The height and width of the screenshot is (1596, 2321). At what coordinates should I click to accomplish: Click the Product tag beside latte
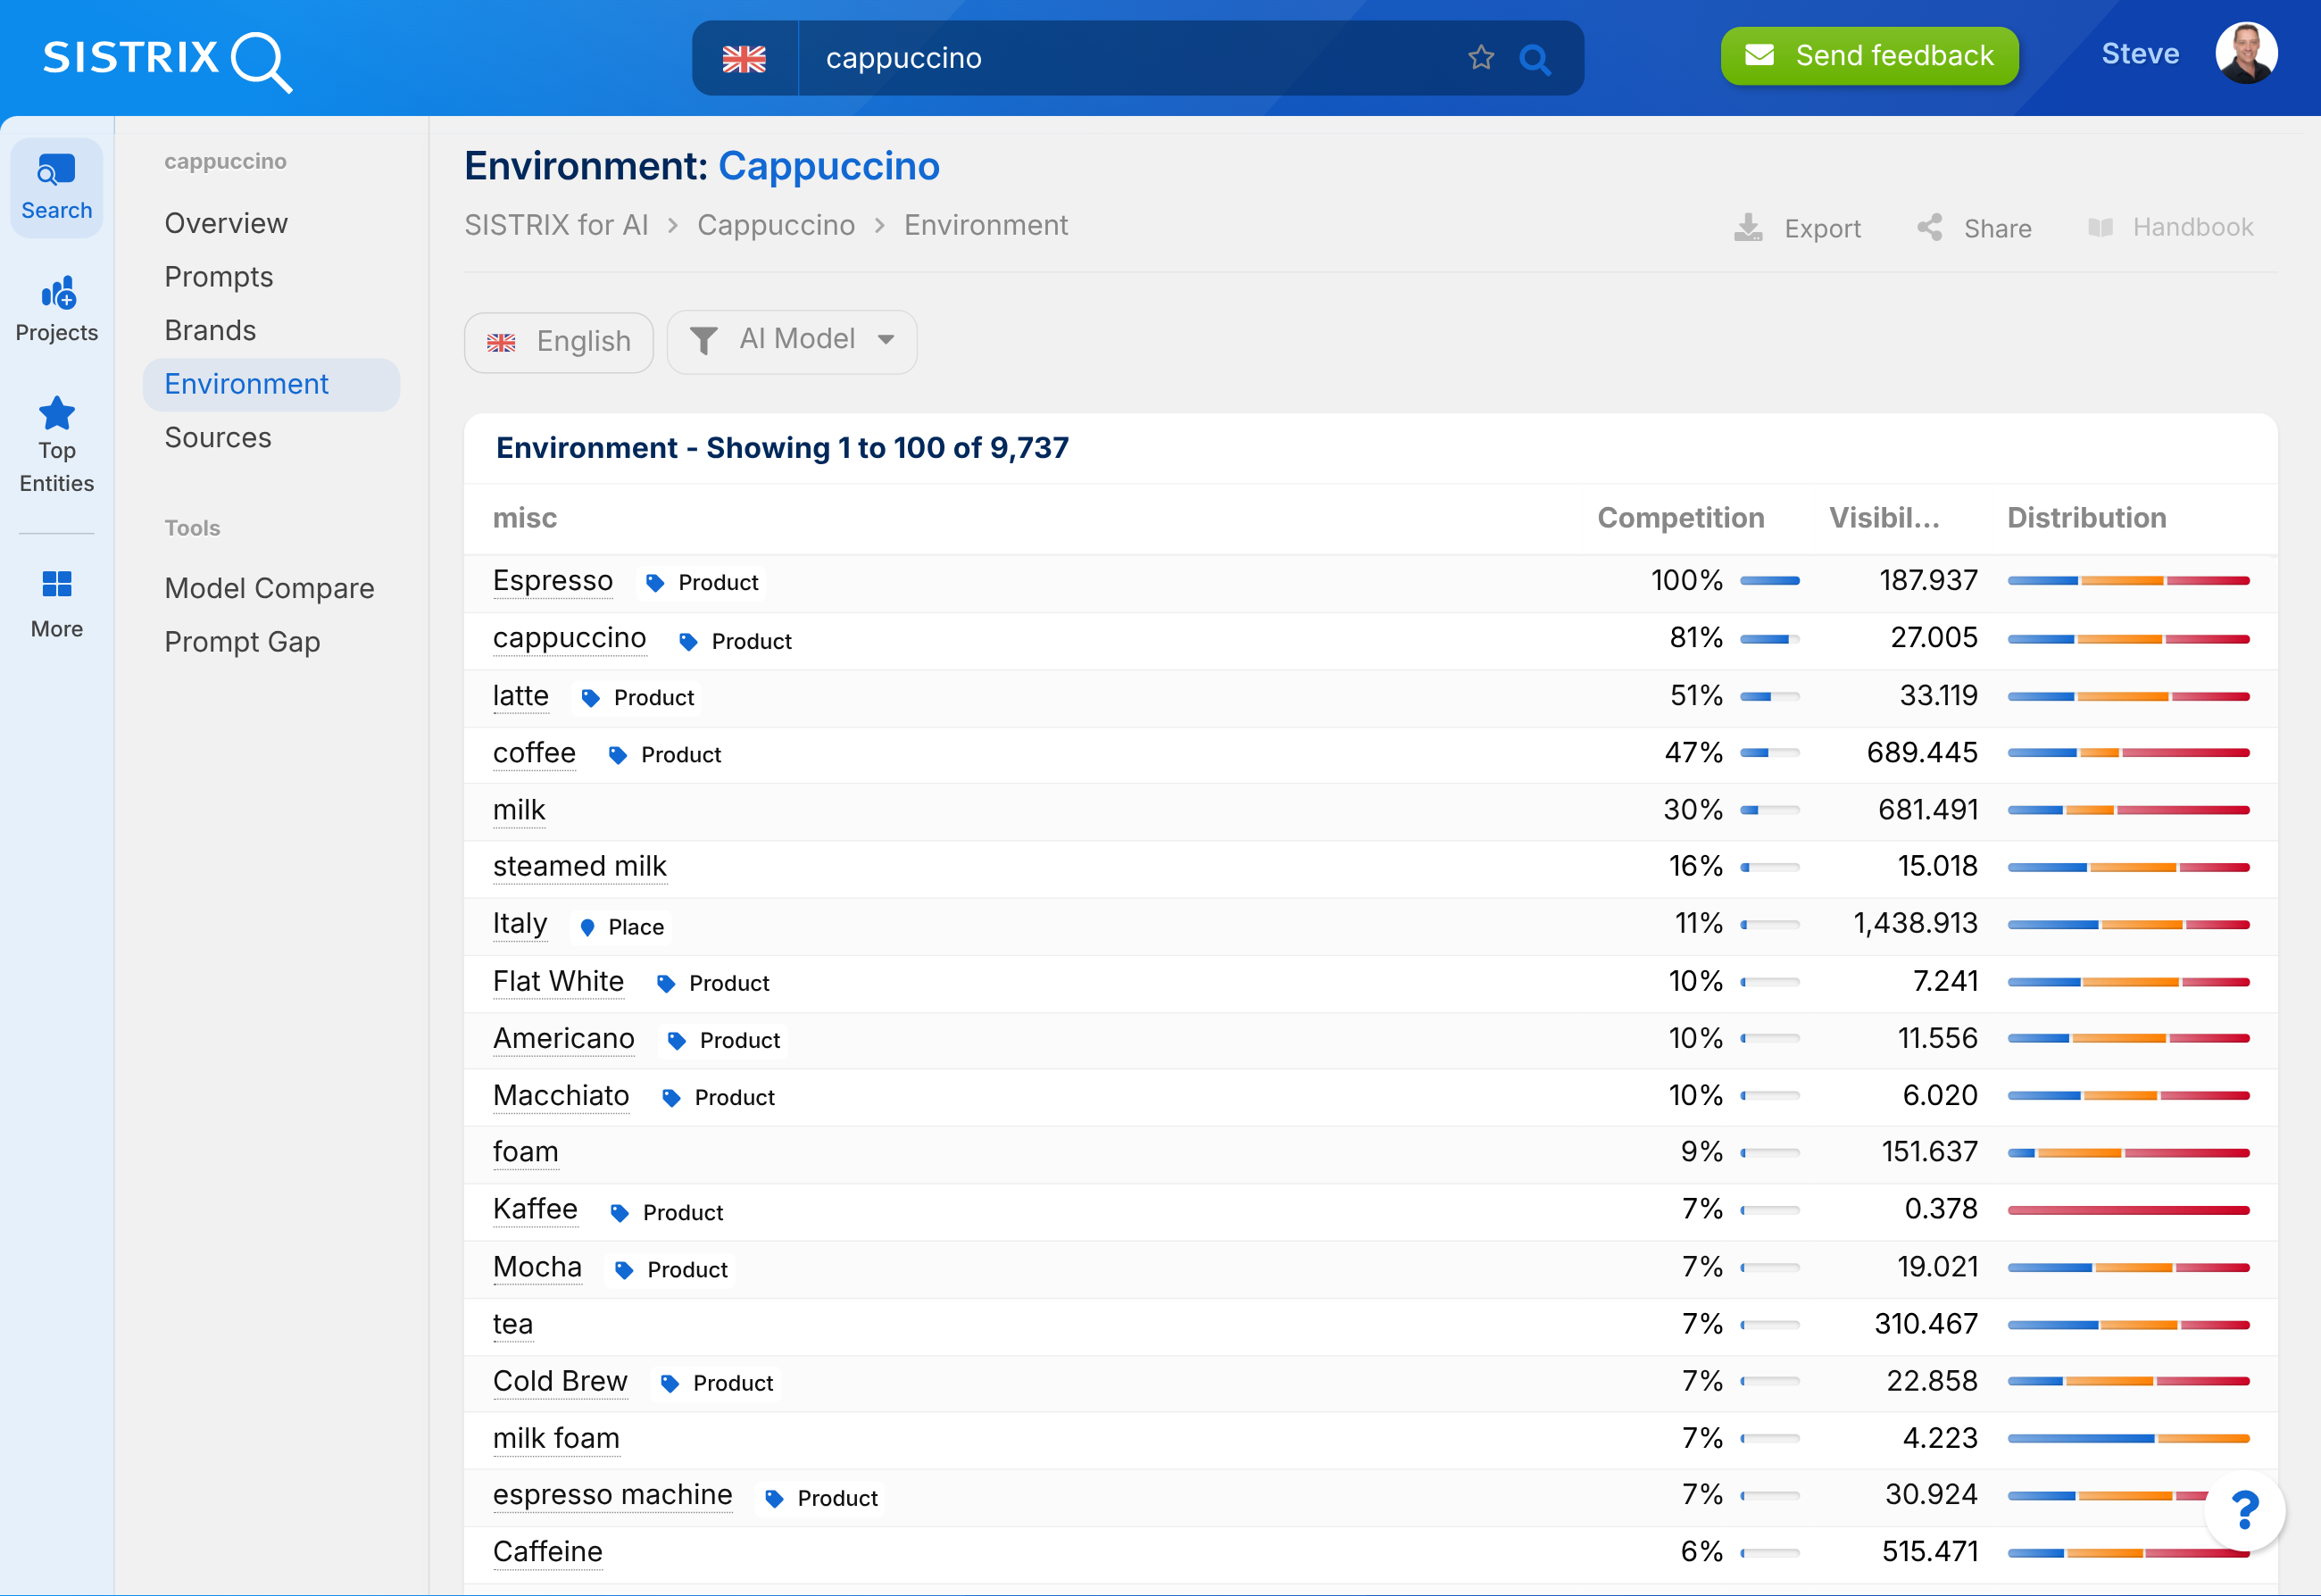click(x=638, y=698)
